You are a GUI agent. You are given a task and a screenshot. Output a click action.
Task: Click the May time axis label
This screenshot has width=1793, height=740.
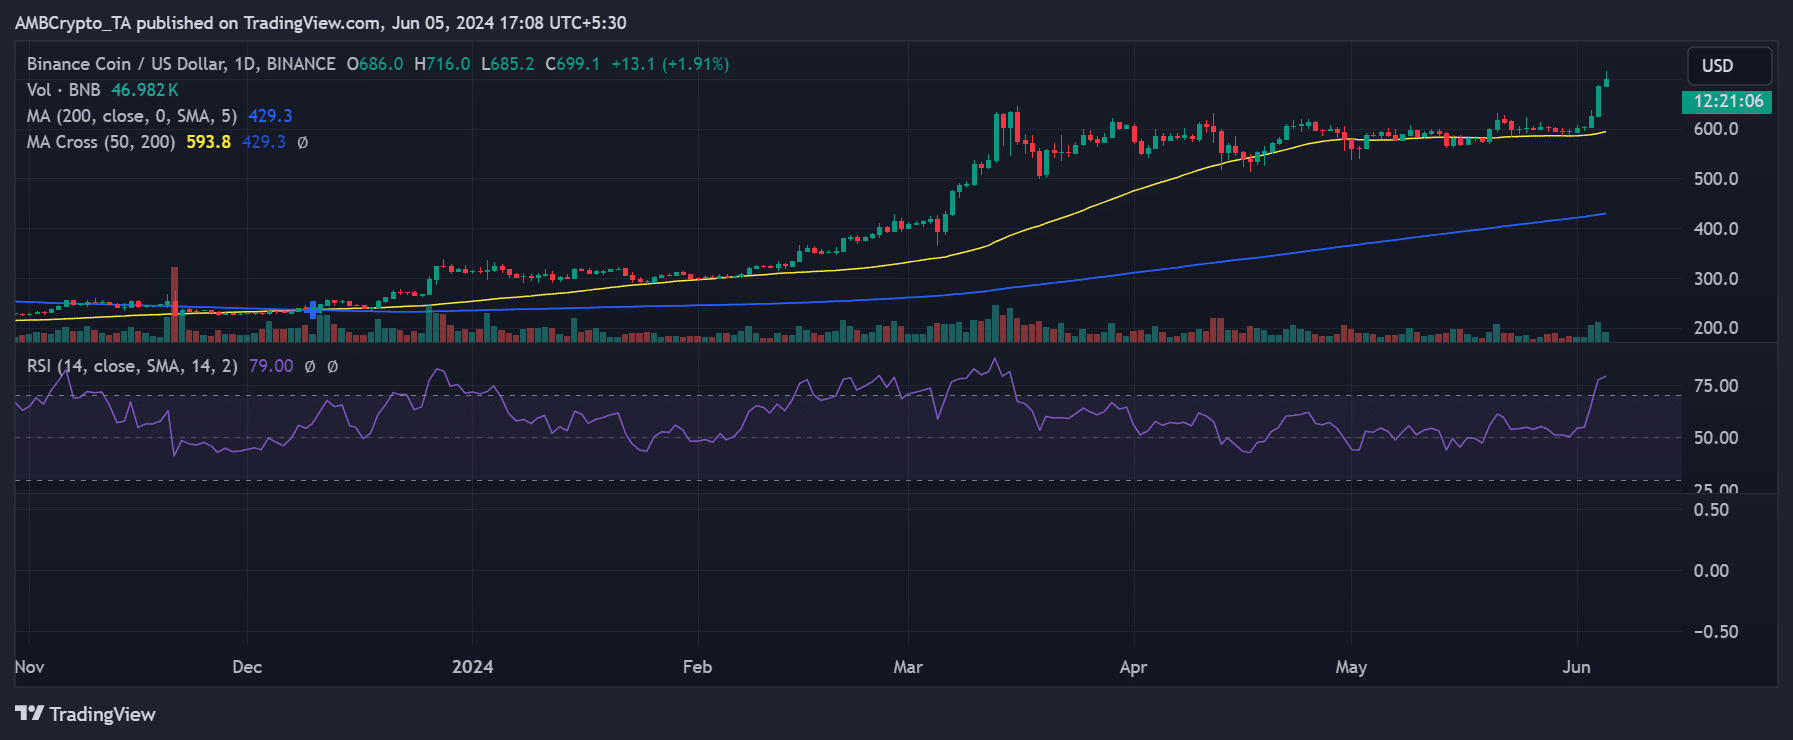pyautogui.click(x=1351, y=667)
